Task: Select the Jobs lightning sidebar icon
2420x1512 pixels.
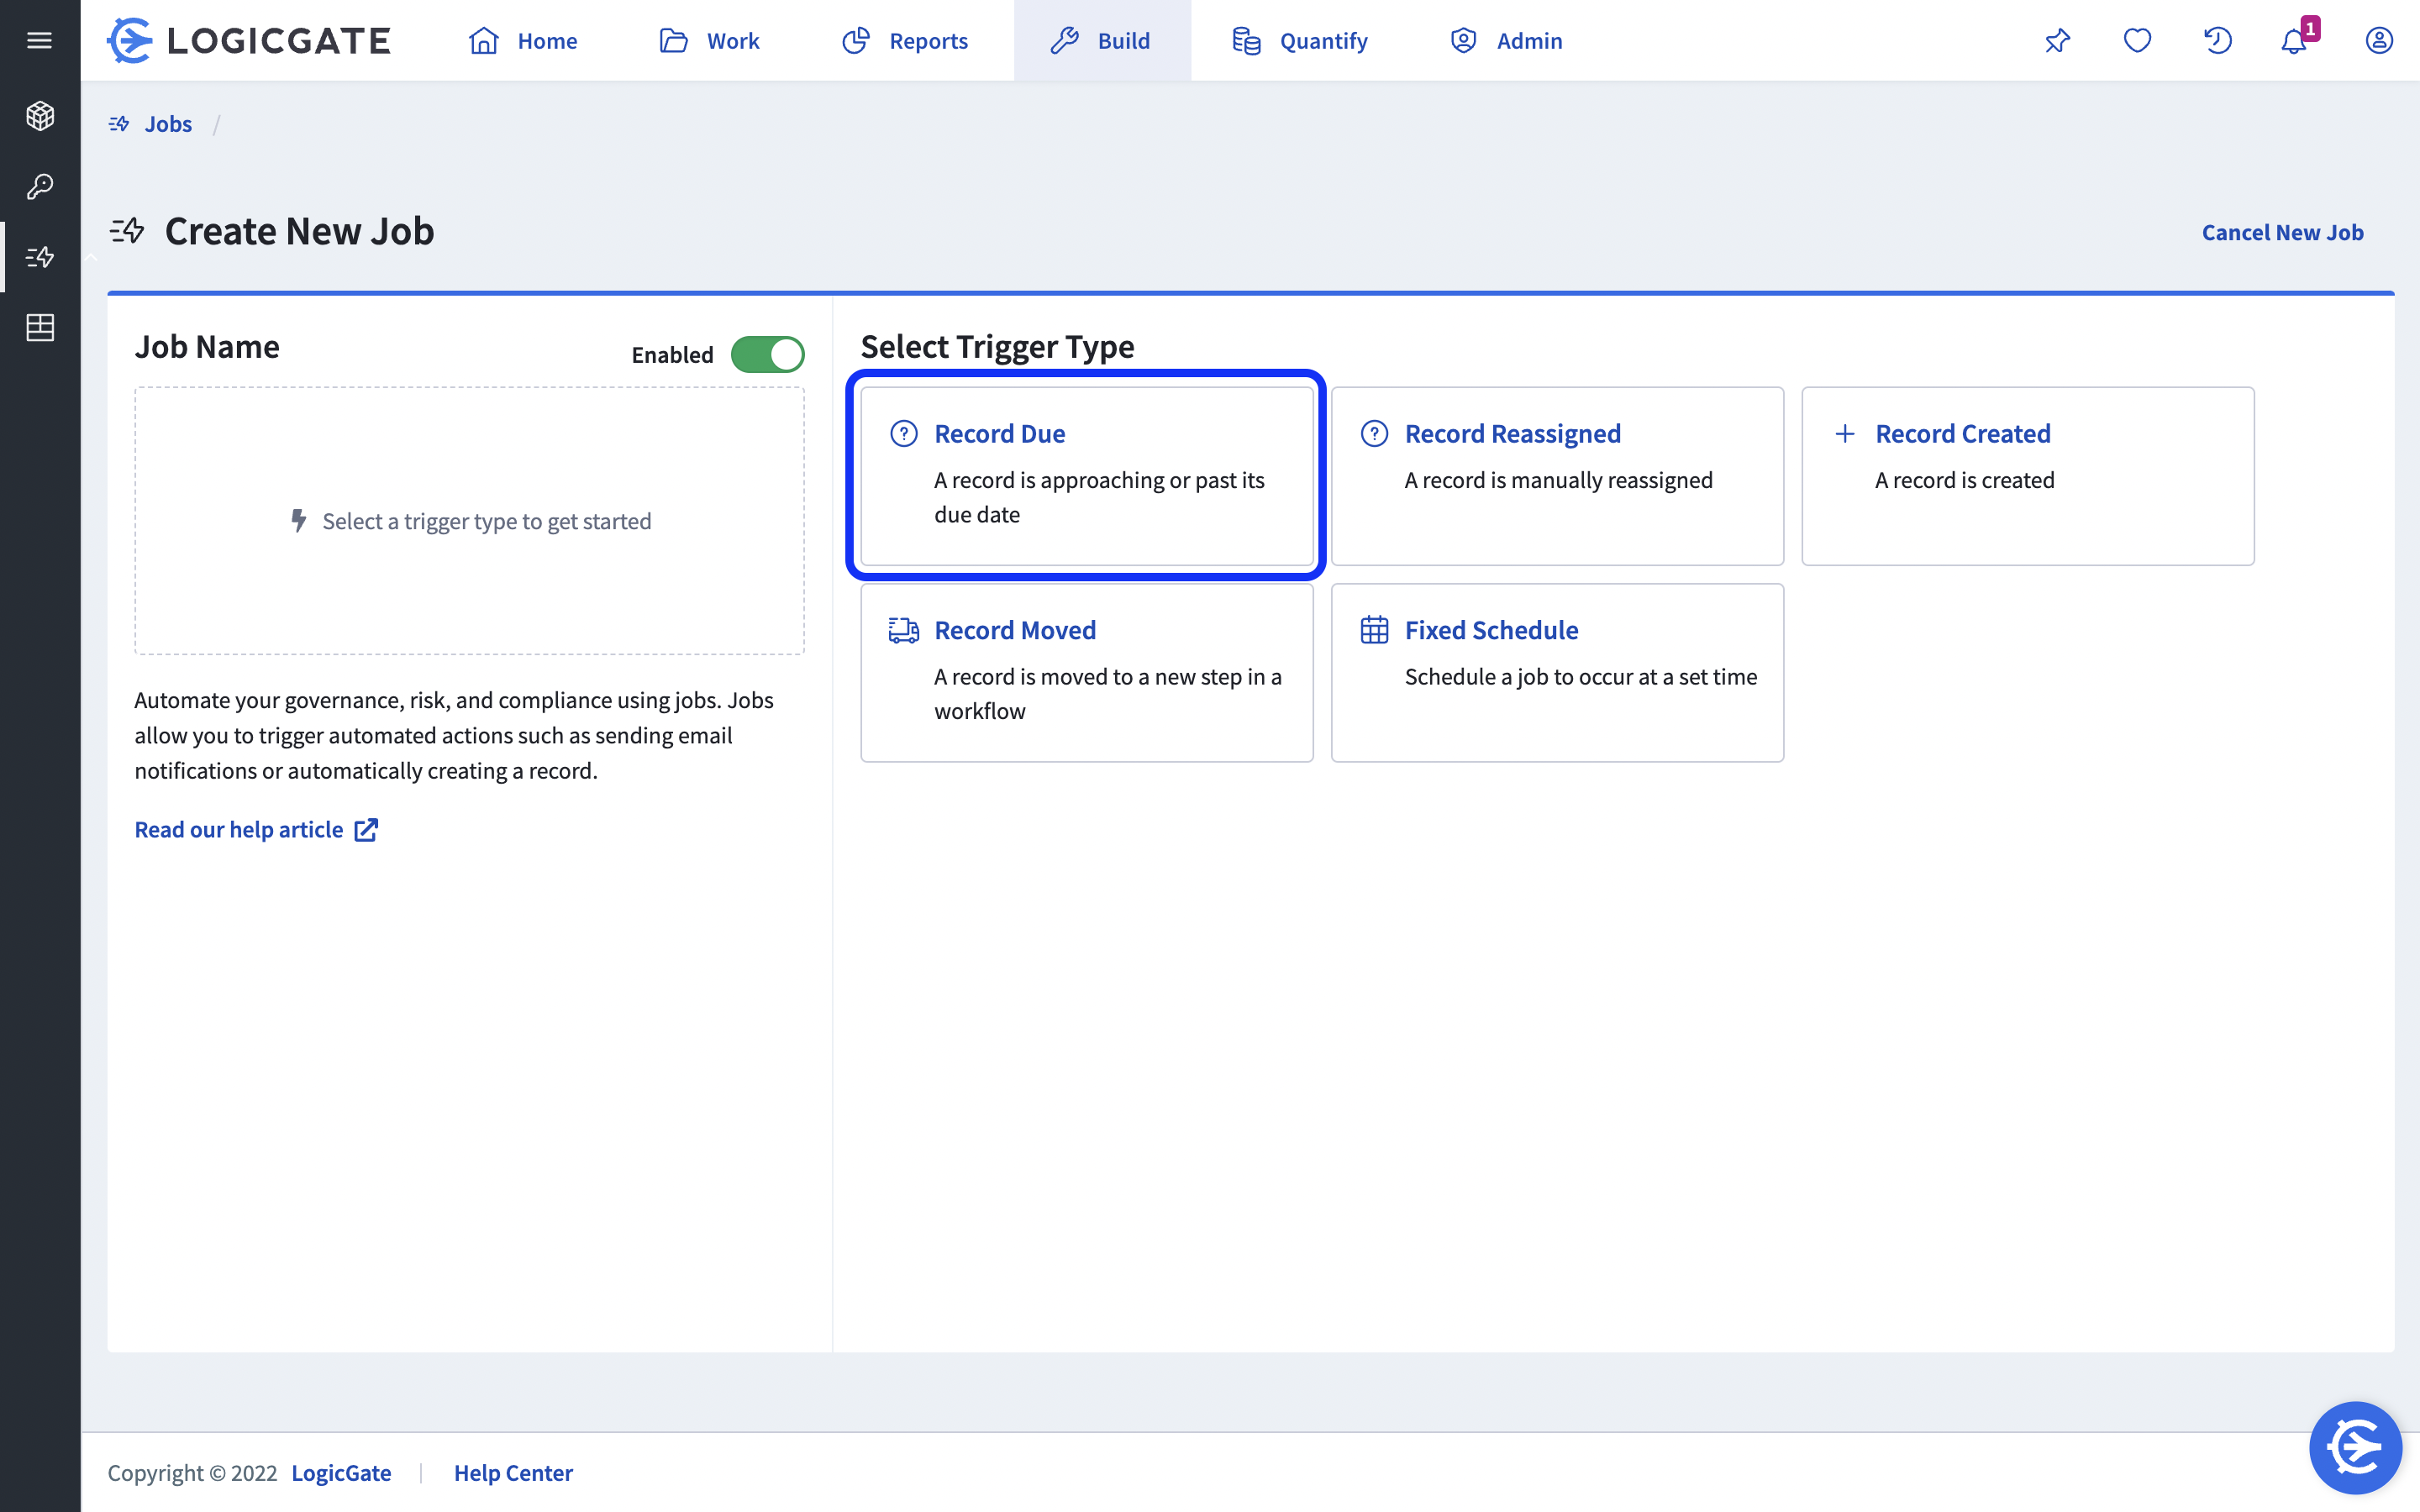Action: pos(40,257)
